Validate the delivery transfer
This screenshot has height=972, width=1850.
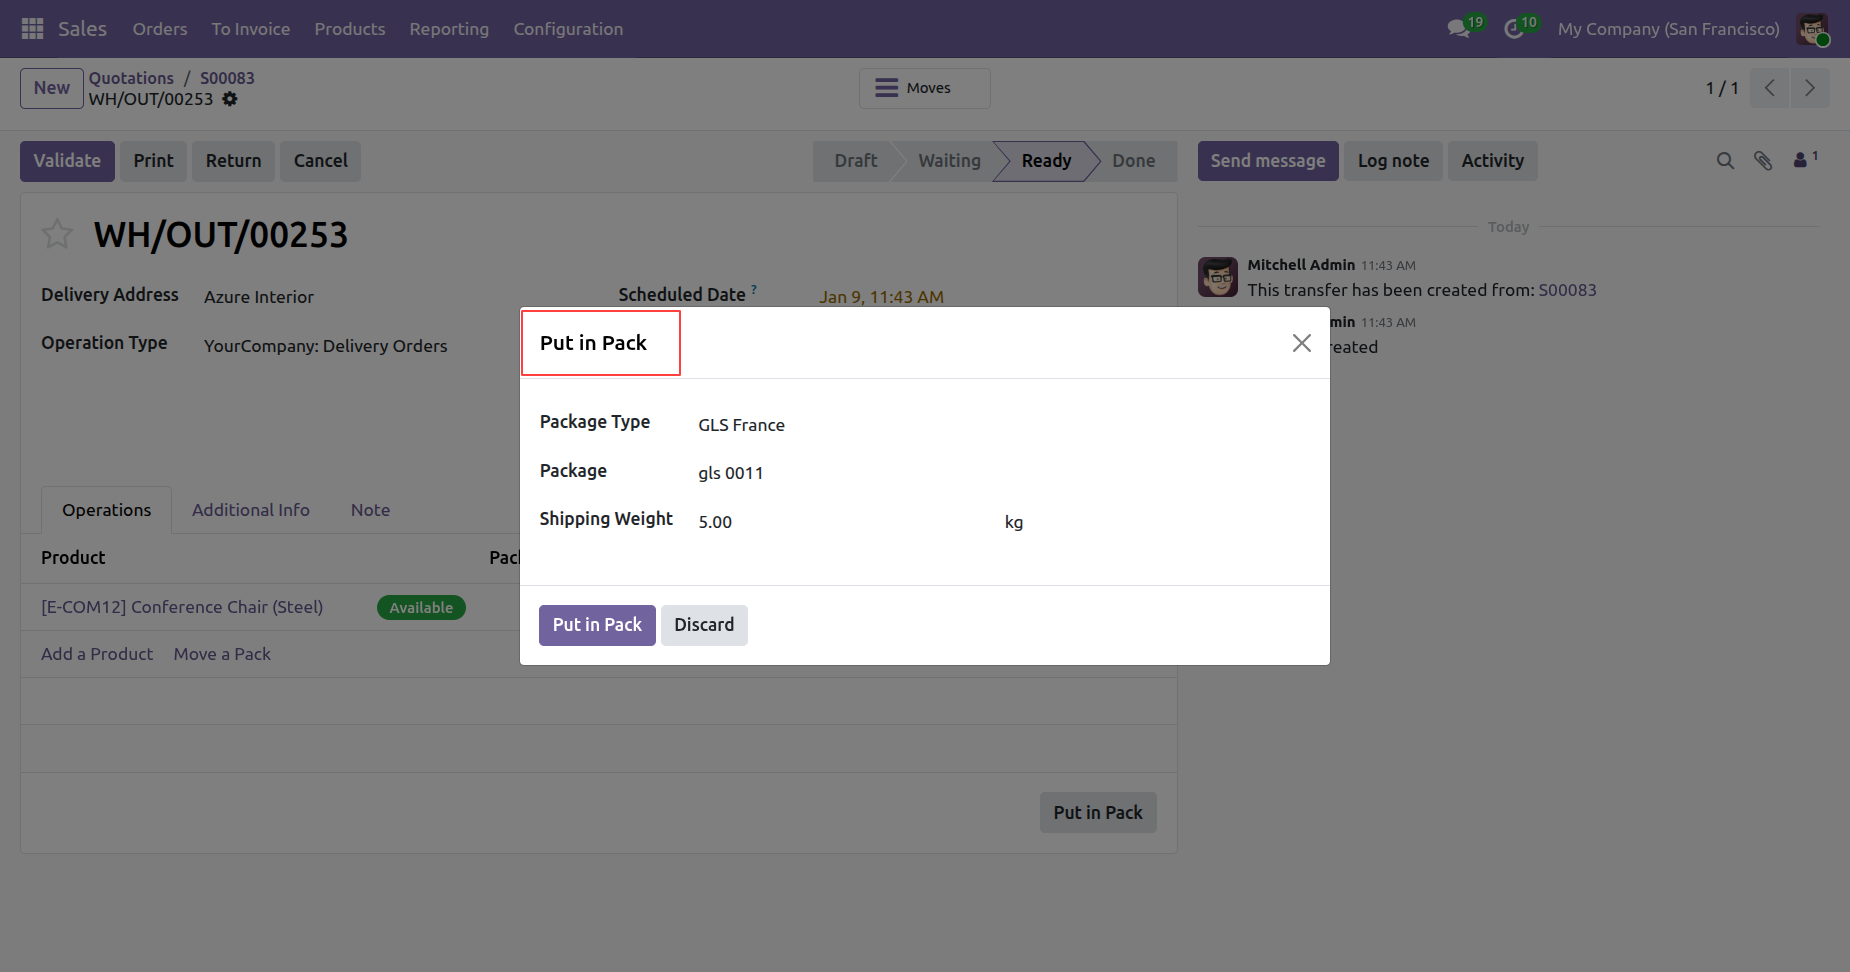click(67, 161)
